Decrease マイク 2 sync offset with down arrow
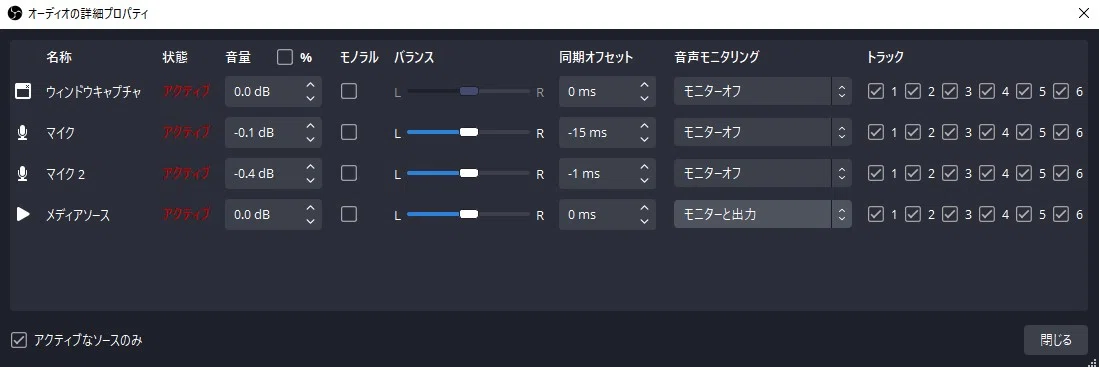Viewport: 1099px width, 367px height. (645, 180)
